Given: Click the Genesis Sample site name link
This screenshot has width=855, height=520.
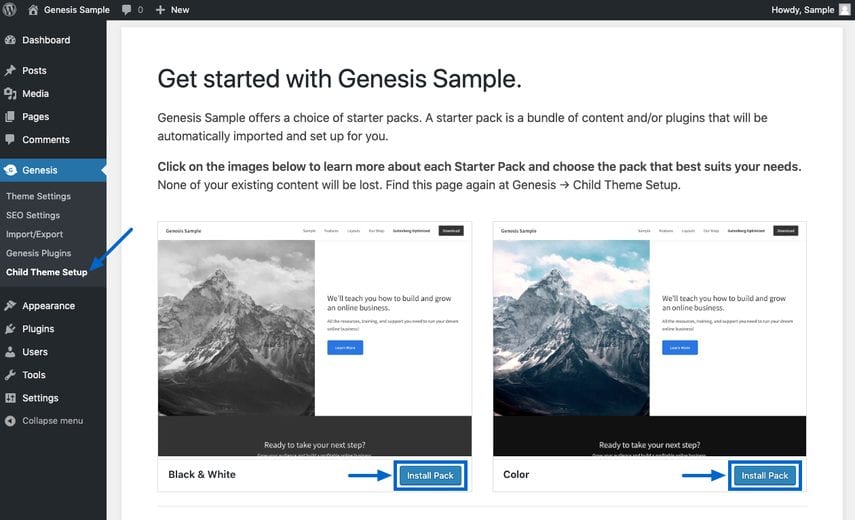Looking at the screenshot, I should 76,10.
